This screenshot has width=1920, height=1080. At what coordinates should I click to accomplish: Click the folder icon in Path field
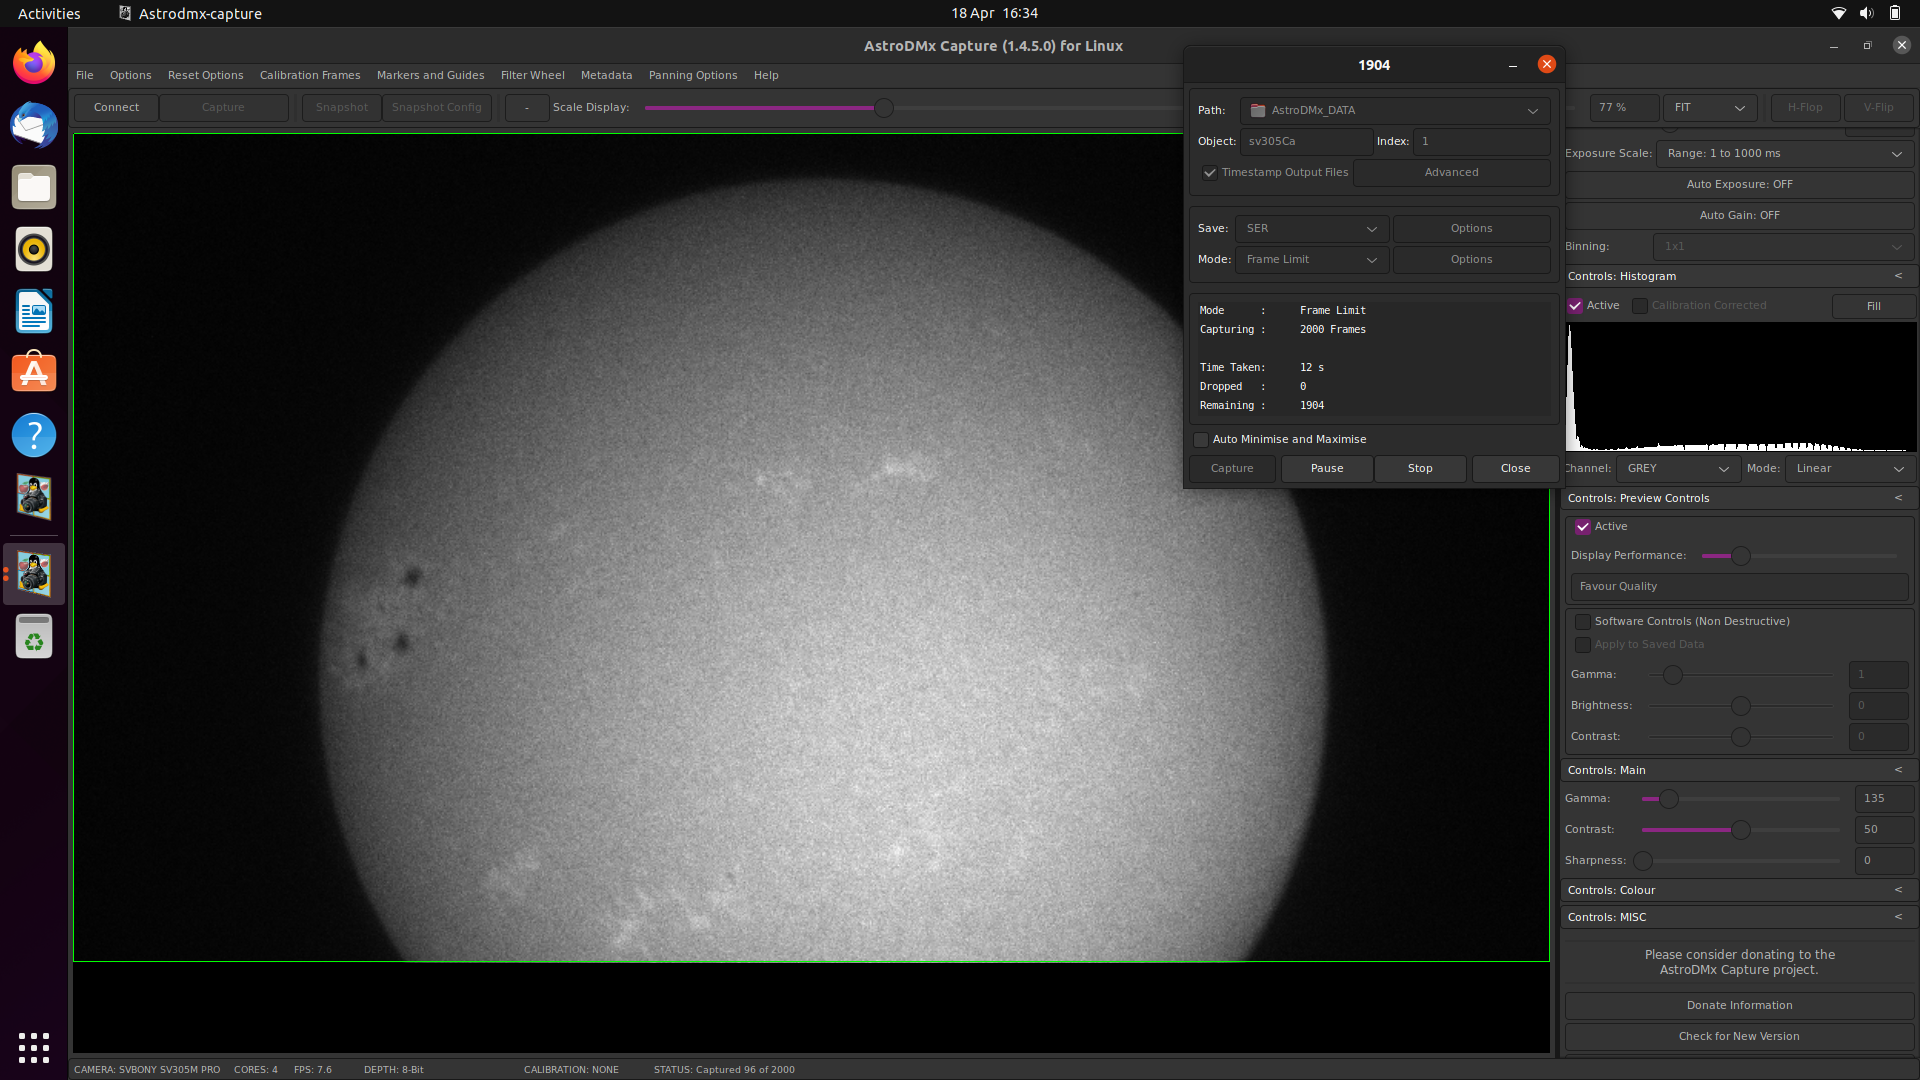[1258, 110]
